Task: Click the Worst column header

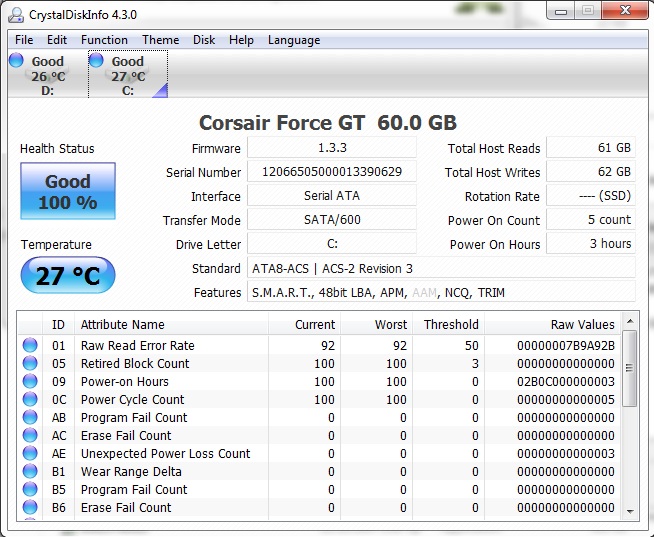Action: coord(377,324)
